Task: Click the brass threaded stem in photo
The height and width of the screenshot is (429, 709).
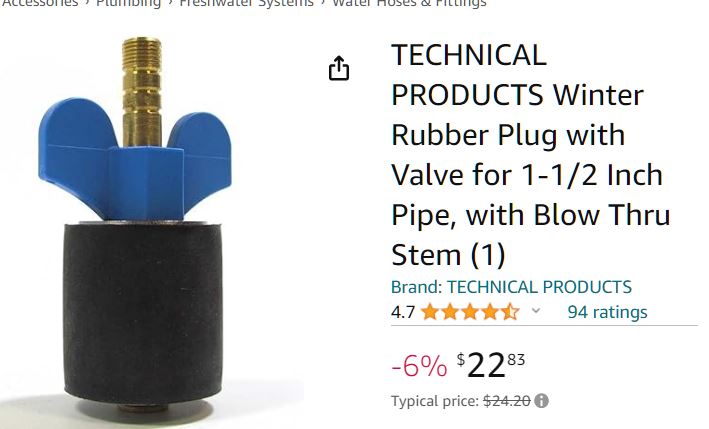Action: pos(142,91)
